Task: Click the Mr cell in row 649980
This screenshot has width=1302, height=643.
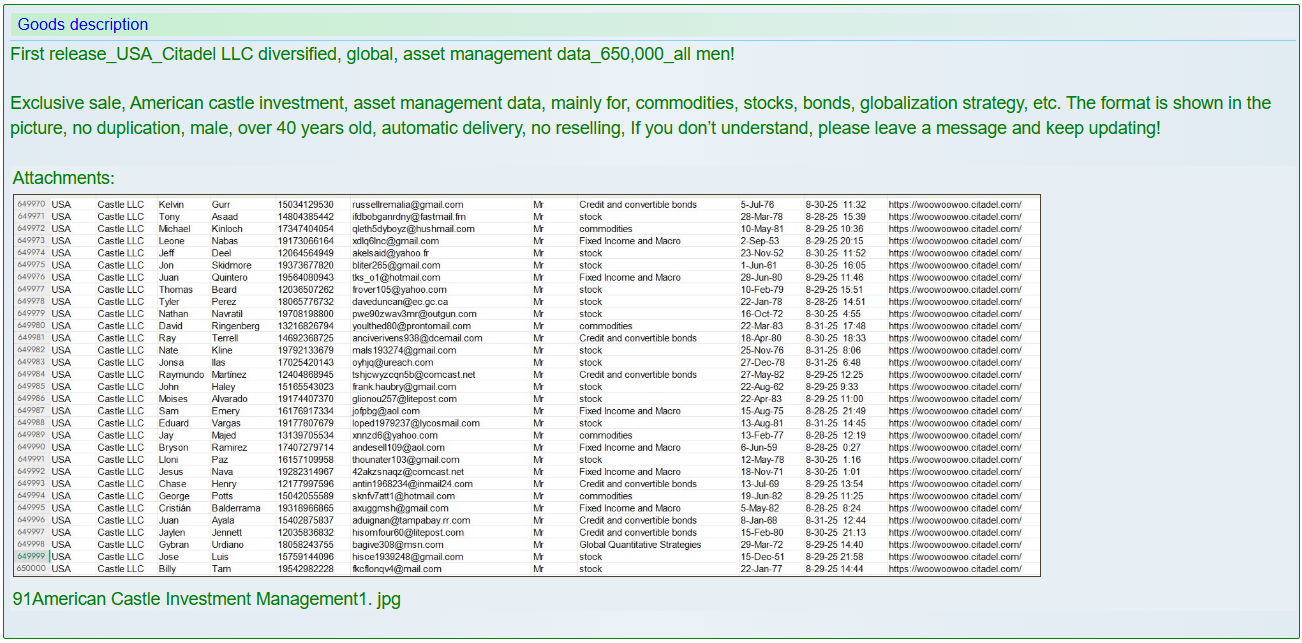Action: point(538,326)
